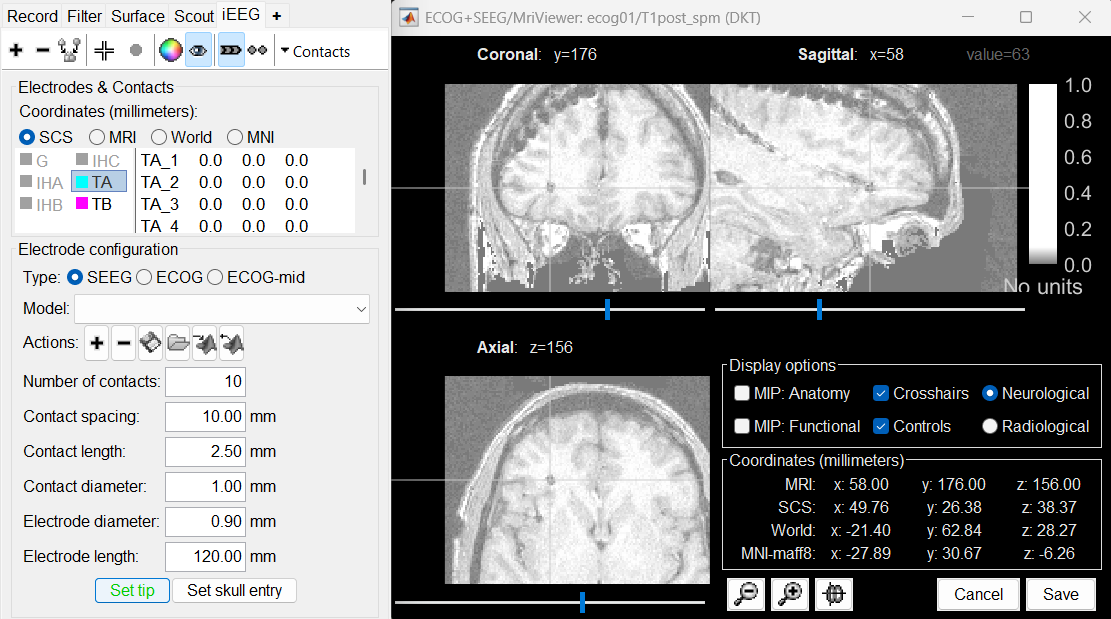Click the crosshair-shaped icon in iEEG toolbar
The image size is (1111, 619).
click(104, 50)
